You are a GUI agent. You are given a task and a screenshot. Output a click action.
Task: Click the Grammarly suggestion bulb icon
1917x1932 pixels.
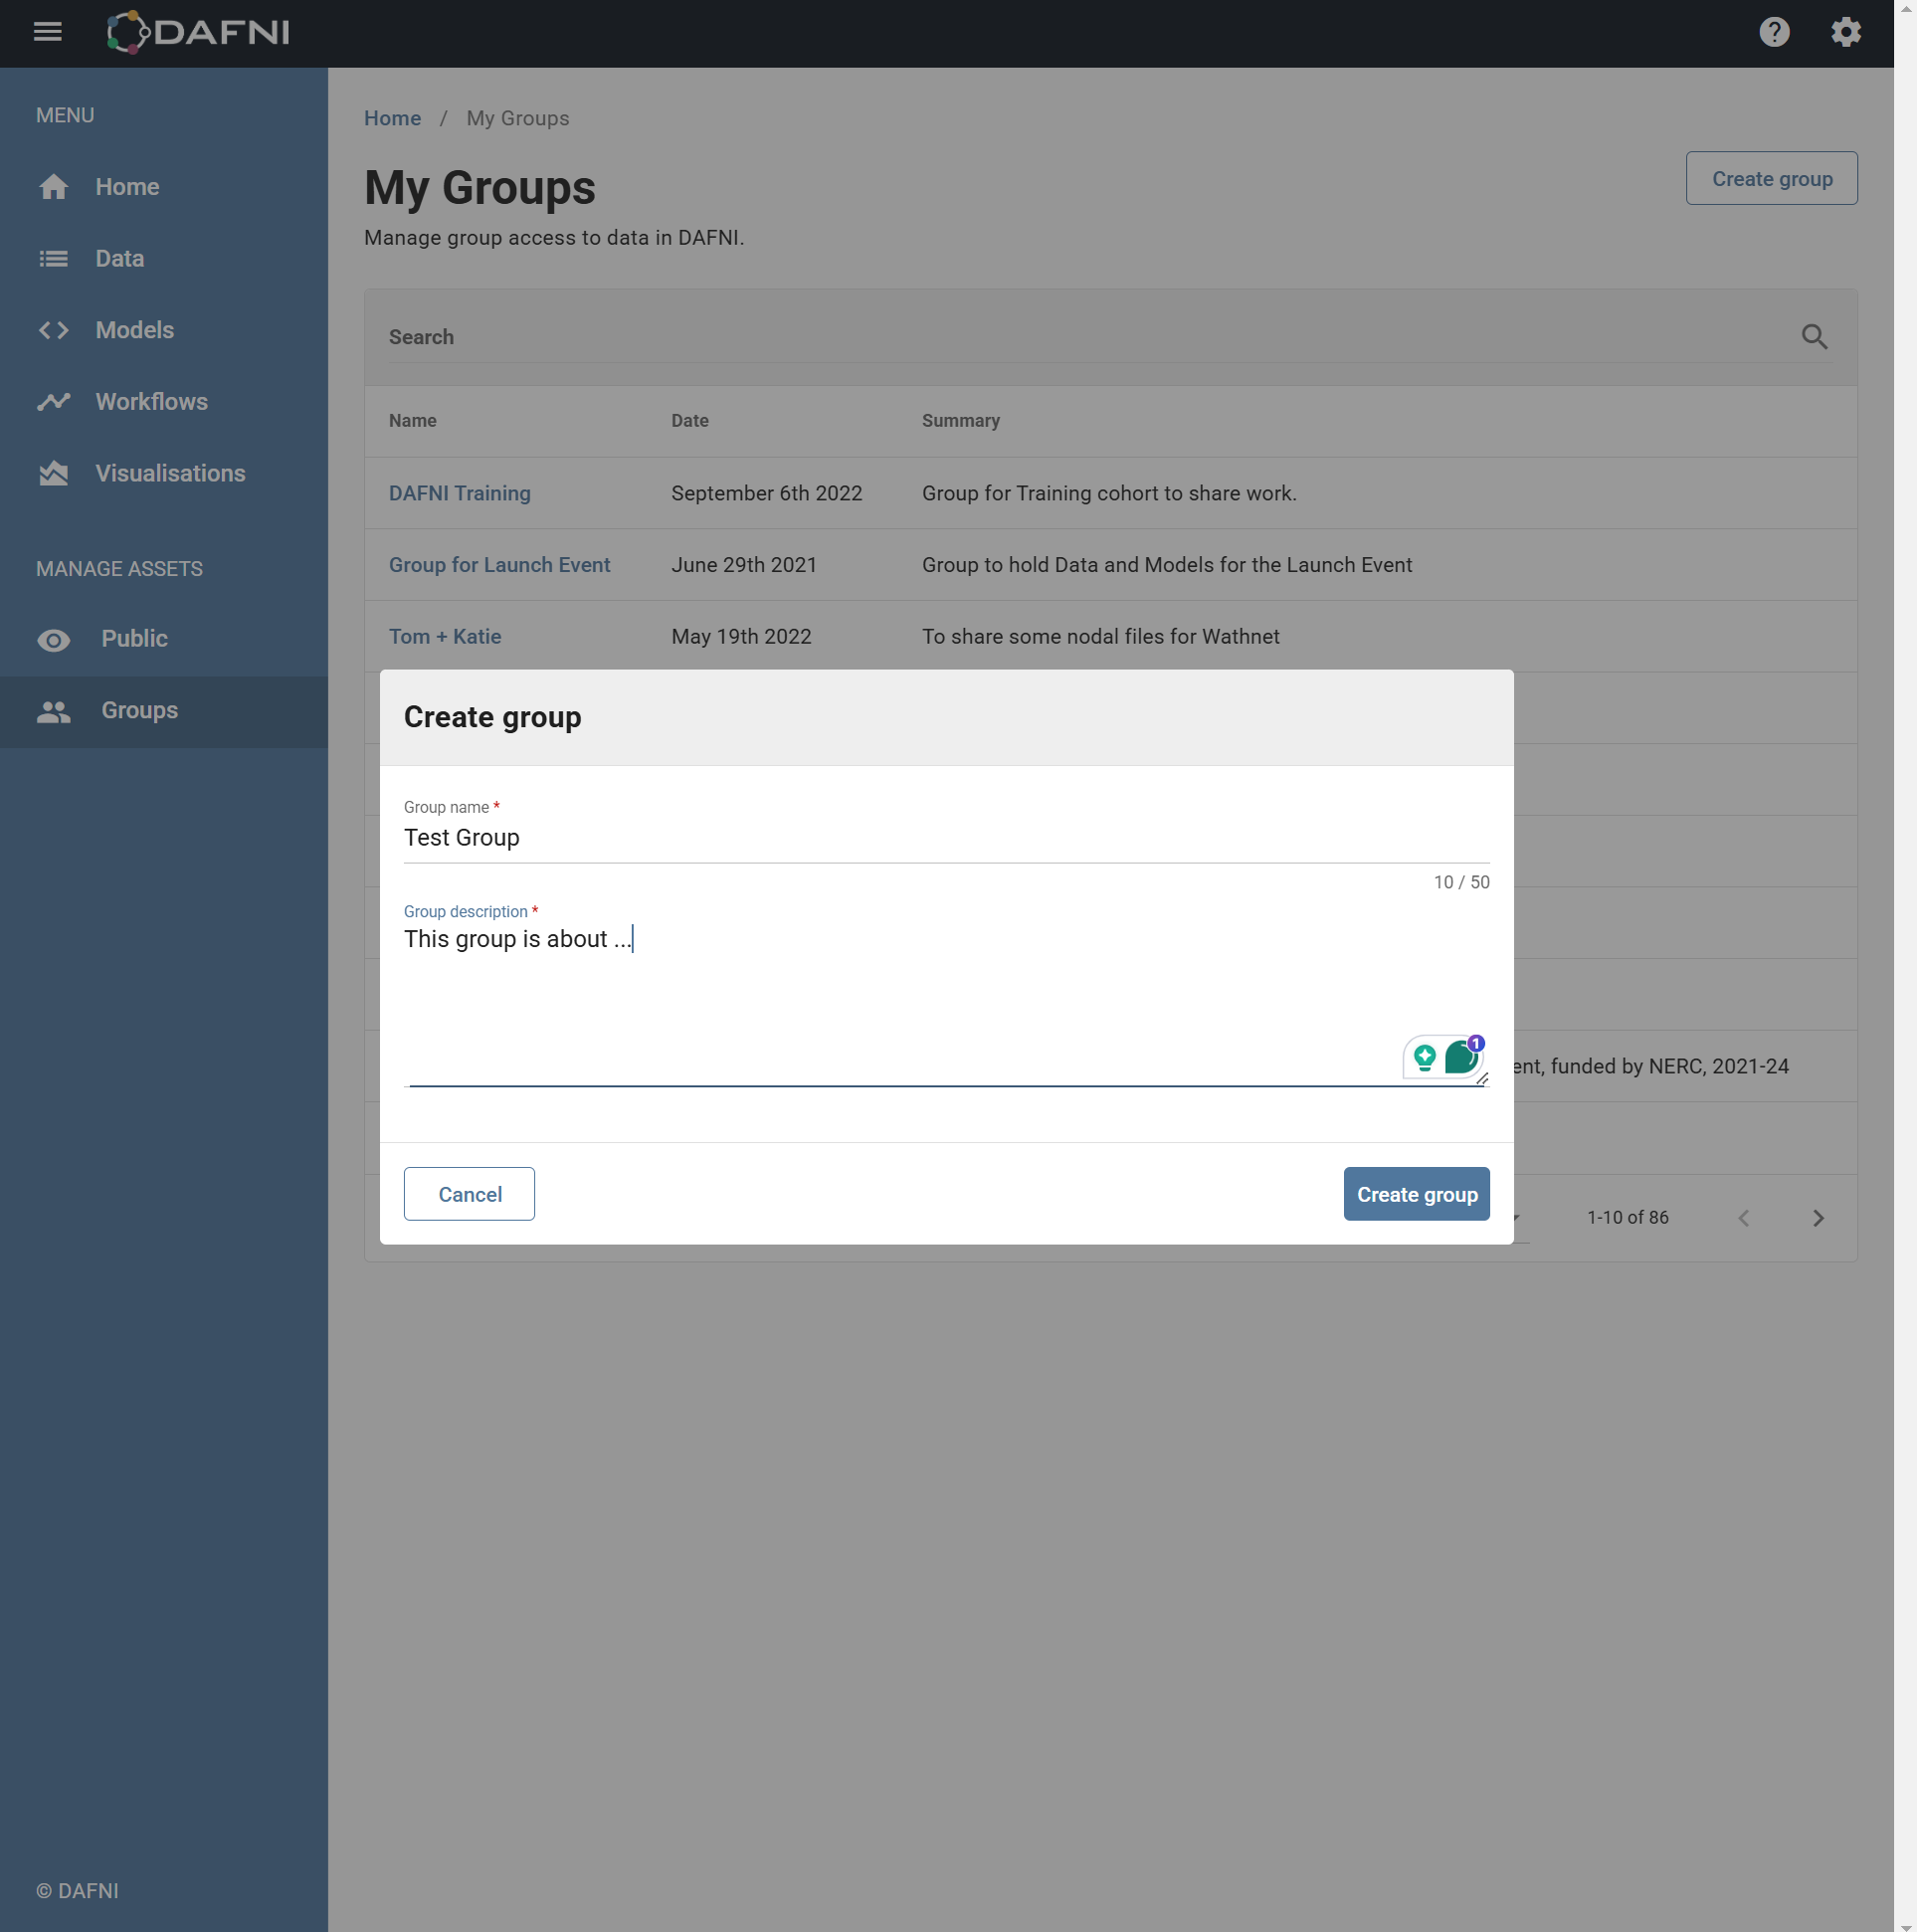pyautogui.click(x=1424, y=1056)
